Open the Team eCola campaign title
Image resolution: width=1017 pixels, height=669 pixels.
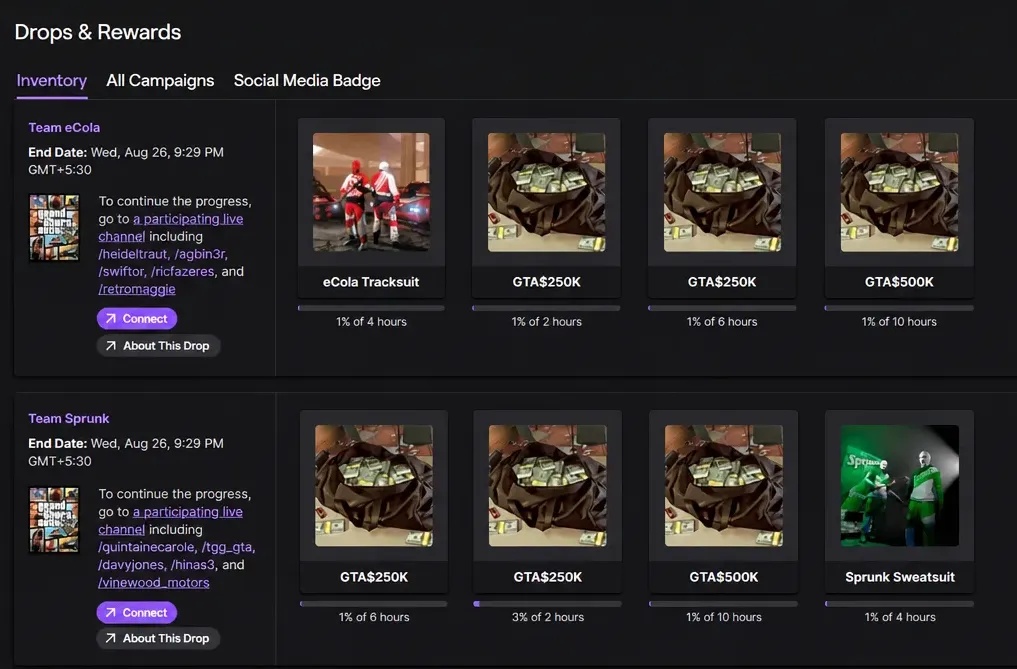click(64, 127)
